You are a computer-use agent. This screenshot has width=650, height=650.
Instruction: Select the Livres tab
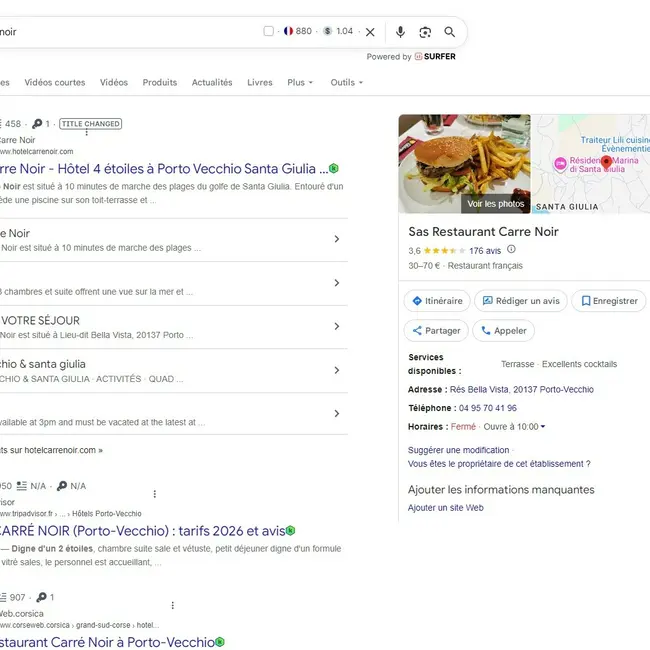260,82
